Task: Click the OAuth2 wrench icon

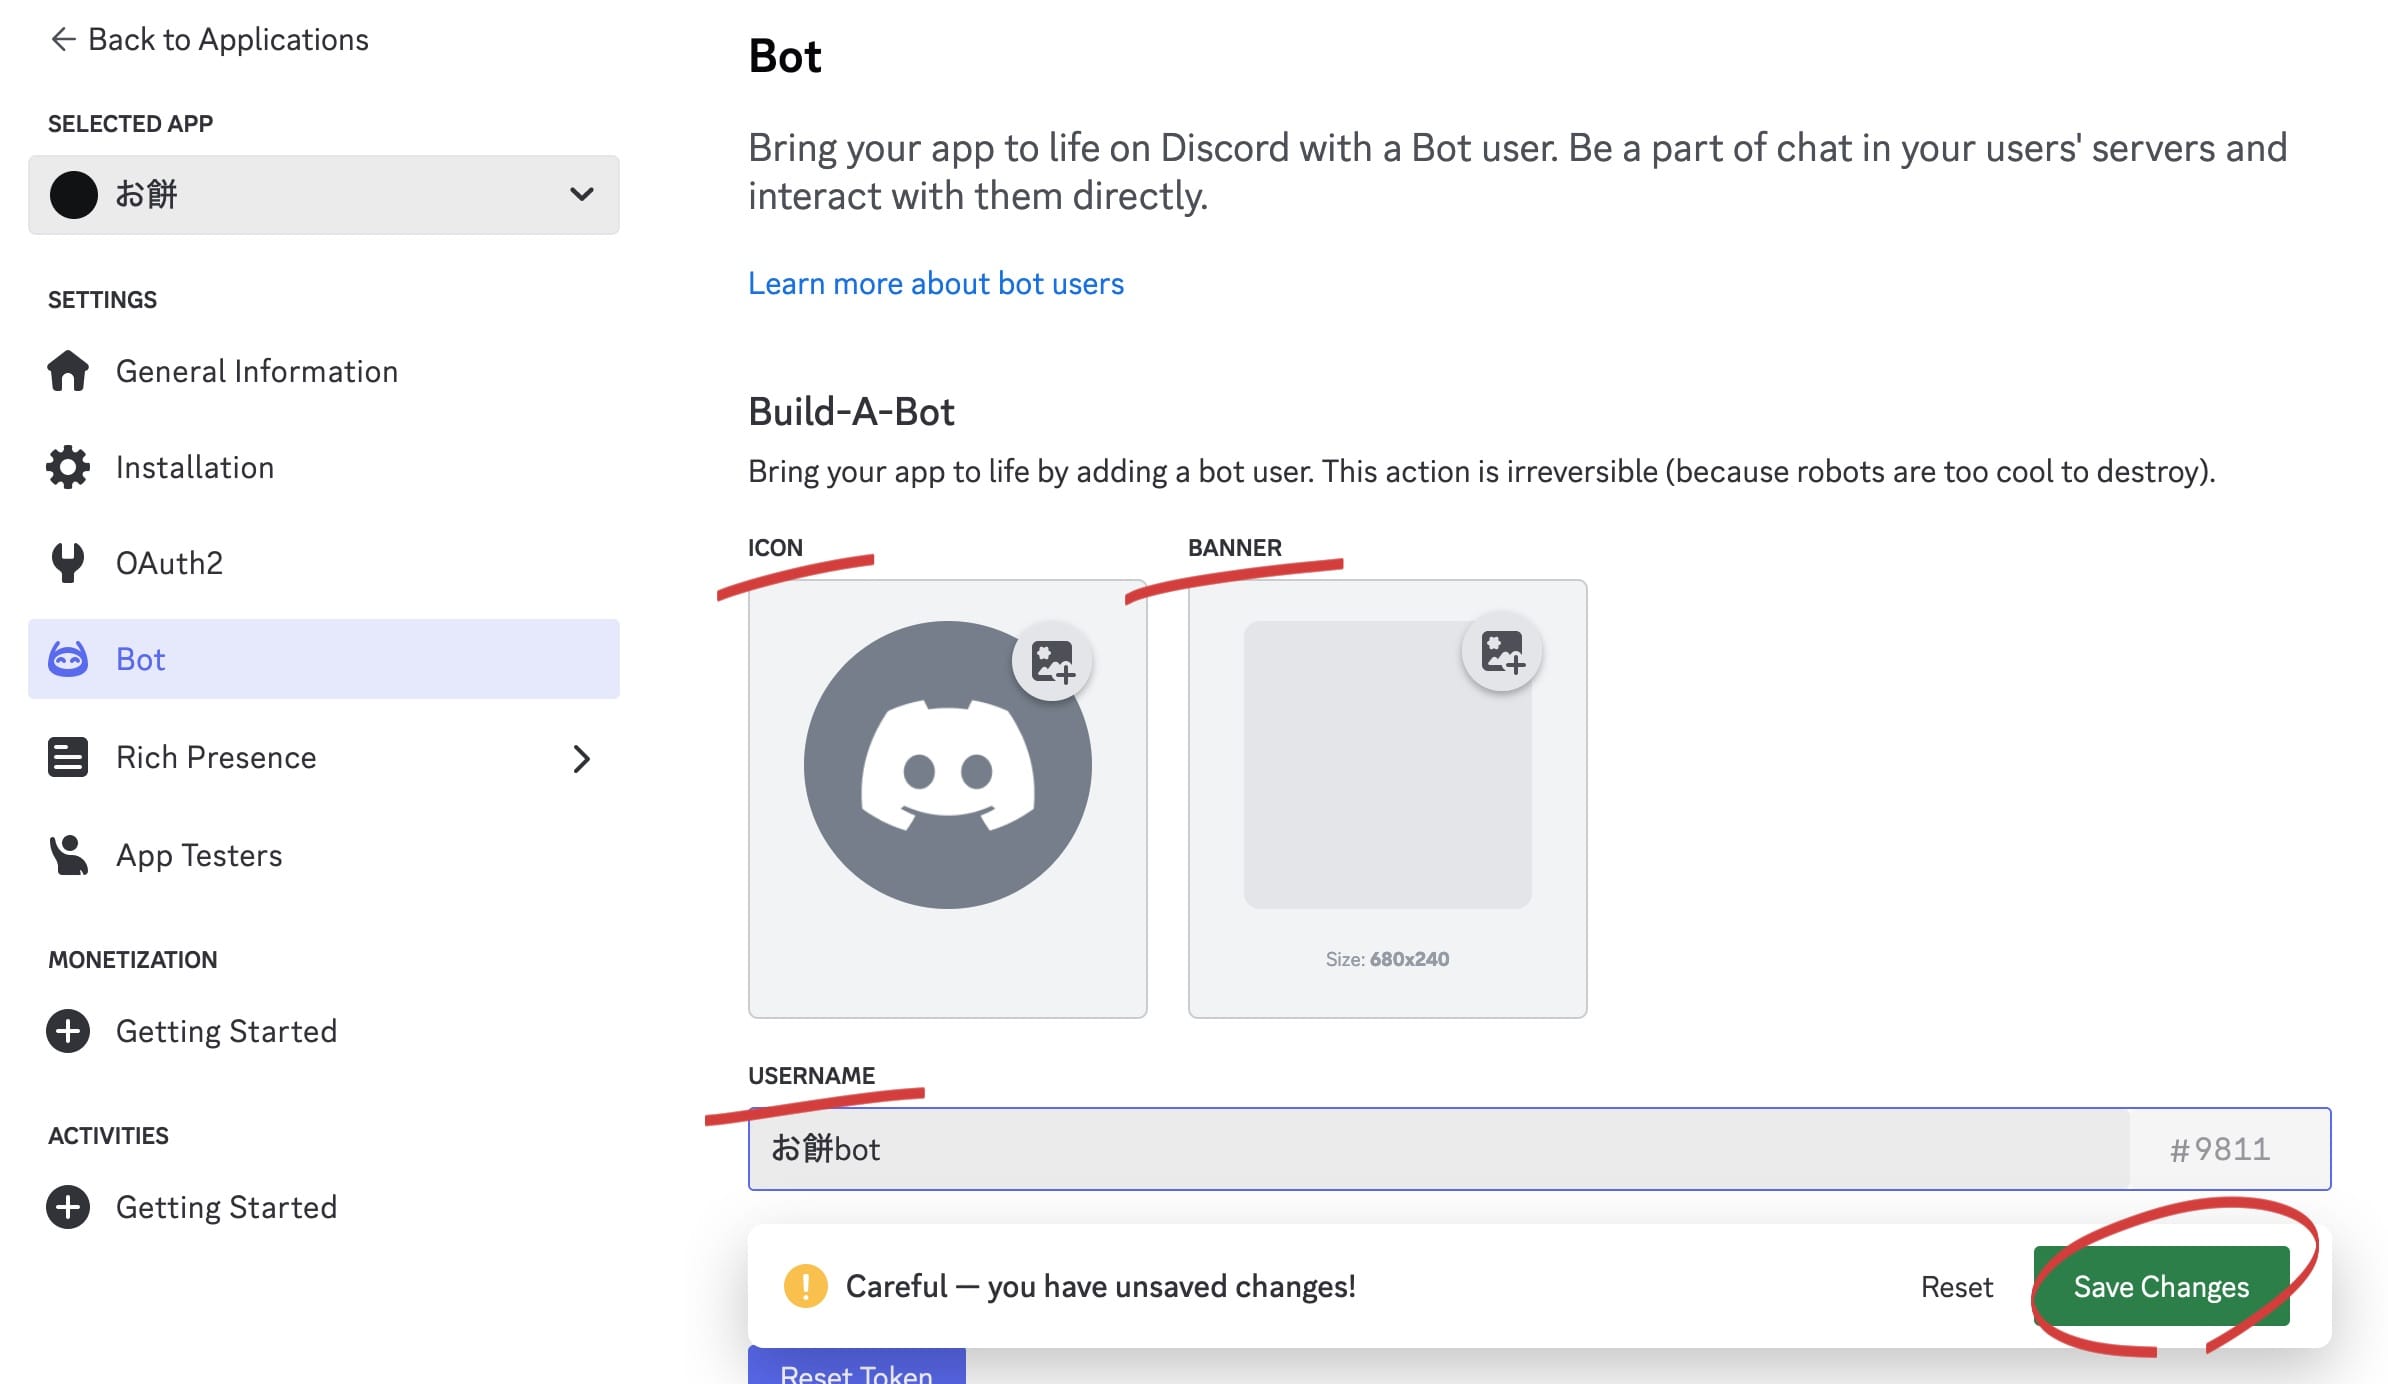Action: pyautogui.click(x=68, y=563)
